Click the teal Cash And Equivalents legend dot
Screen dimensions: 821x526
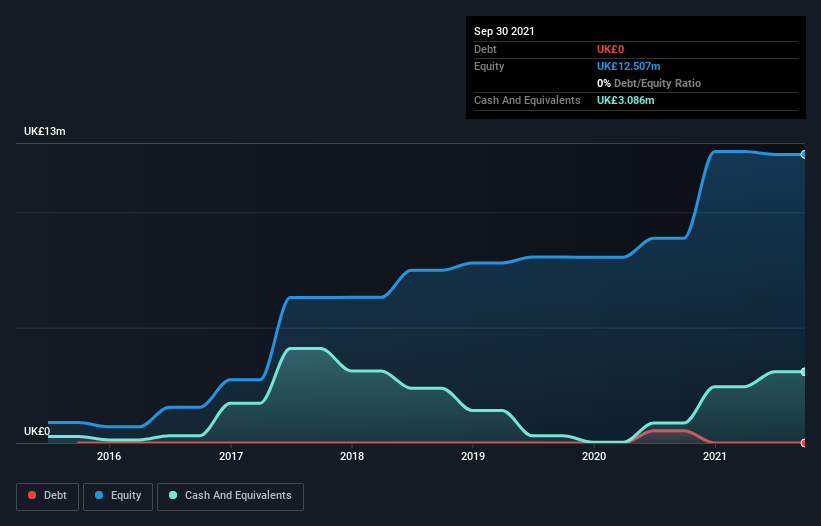tap(173, 495)
